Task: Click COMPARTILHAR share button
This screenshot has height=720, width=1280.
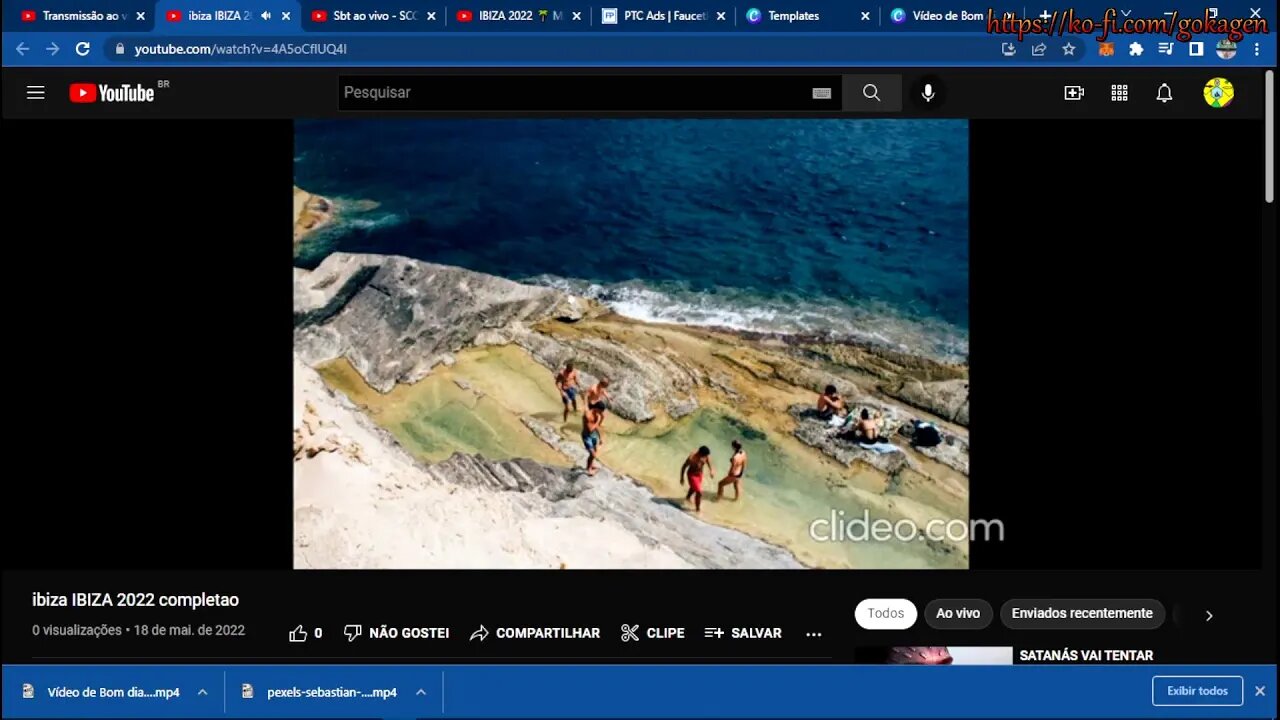Action: [x=535, y=633]
